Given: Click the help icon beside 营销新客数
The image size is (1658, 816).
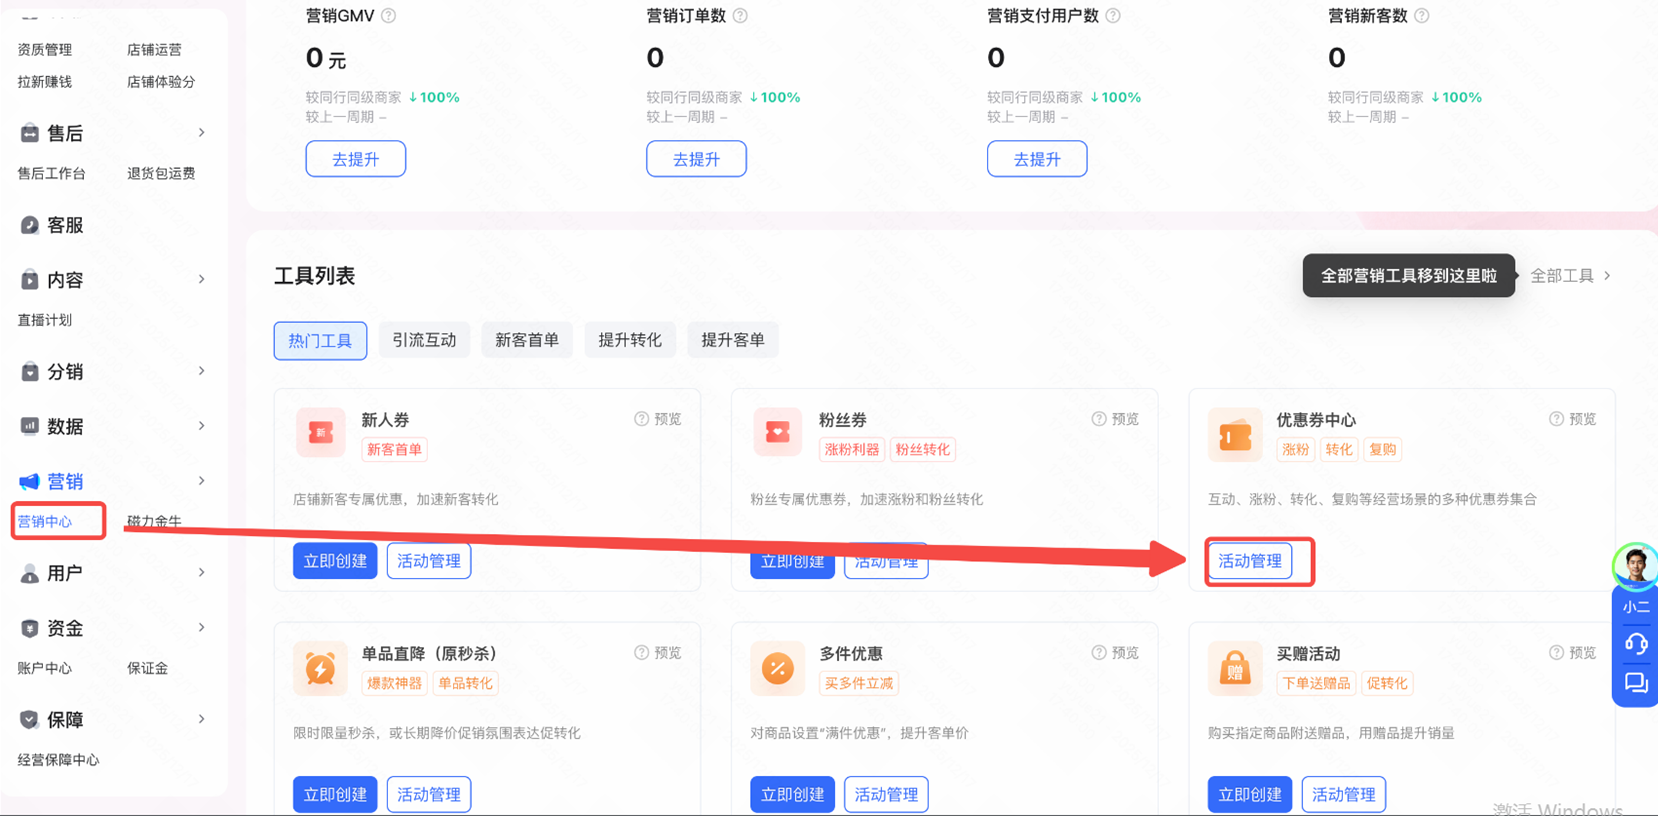Looking at the screenshot, I should pos(1422,16).
